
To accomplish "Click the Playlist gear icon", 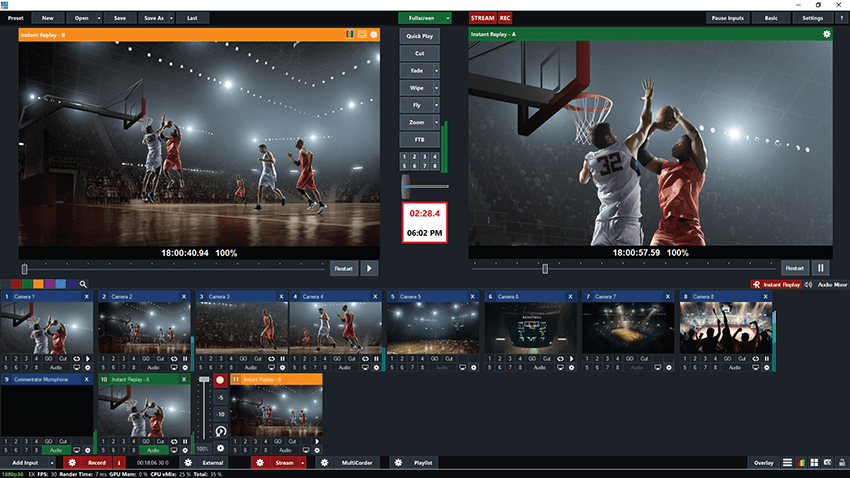I will 398,463.
